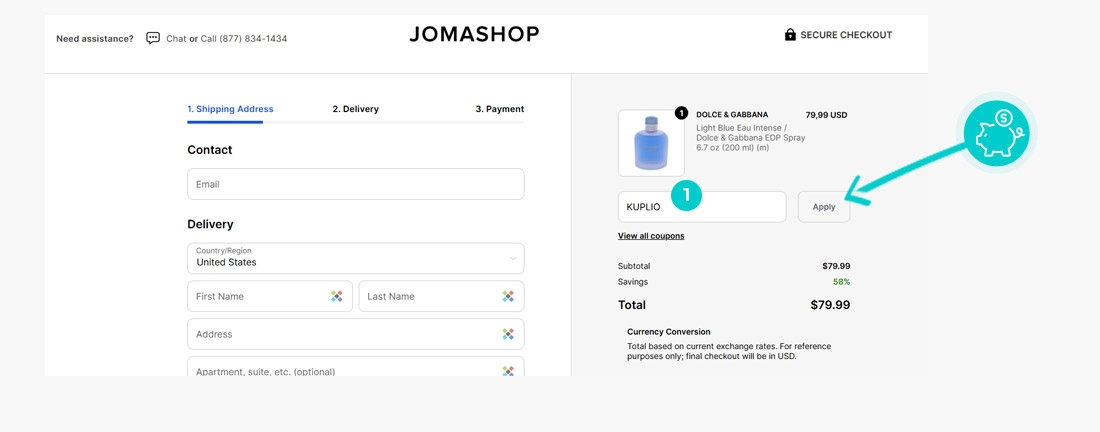The image size is (1100, 432).
Task: Click the item quantity badge on the perfume
Action: tap(680, 113)
